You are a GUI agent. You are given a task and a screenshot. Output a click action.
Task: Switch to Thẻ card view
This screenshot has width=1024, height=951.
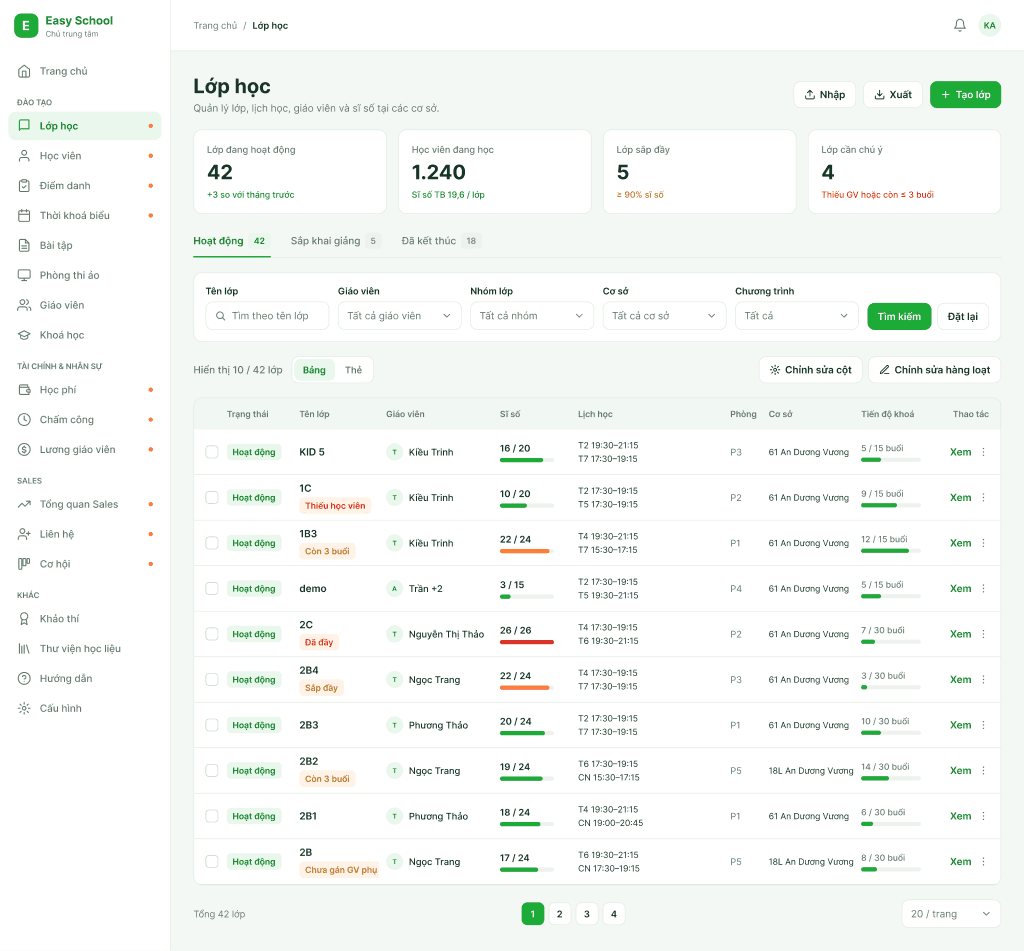pos(353,370)
